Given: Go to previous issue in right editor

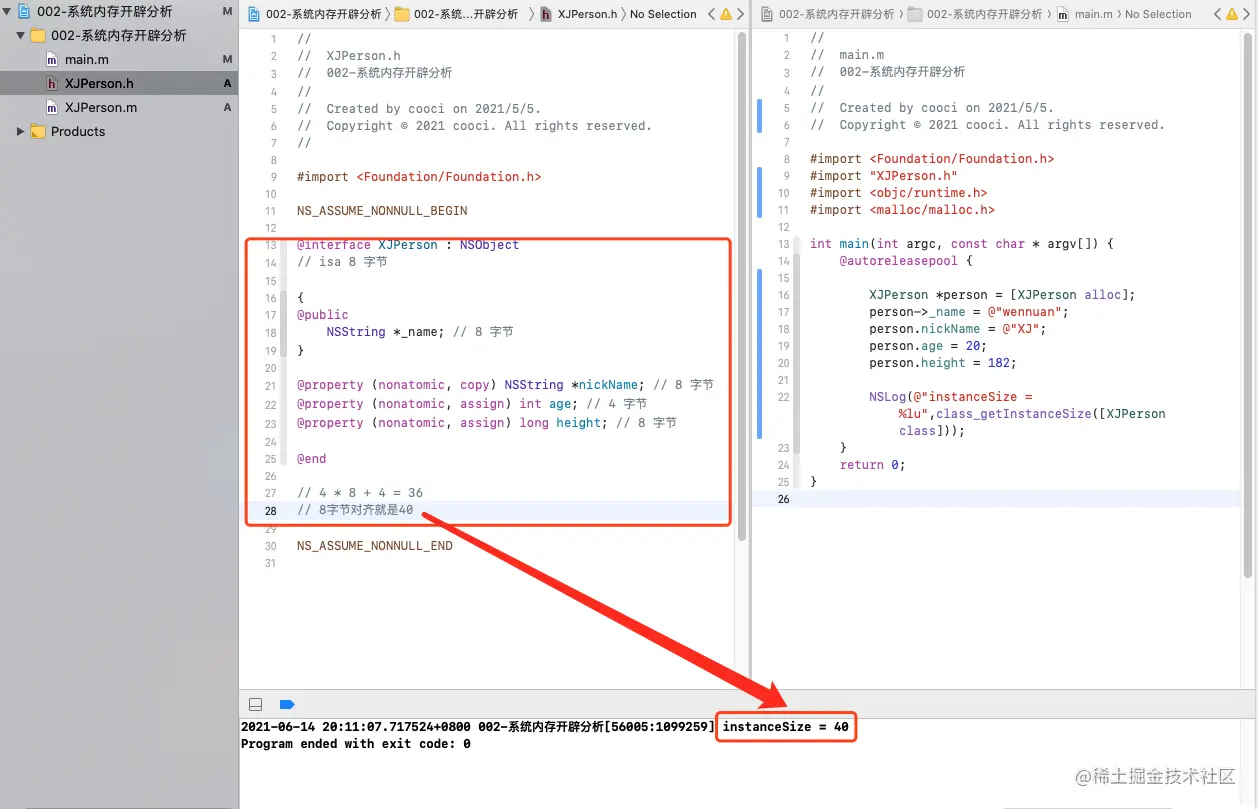Looking at the screenshot, I should [1217, 14].
